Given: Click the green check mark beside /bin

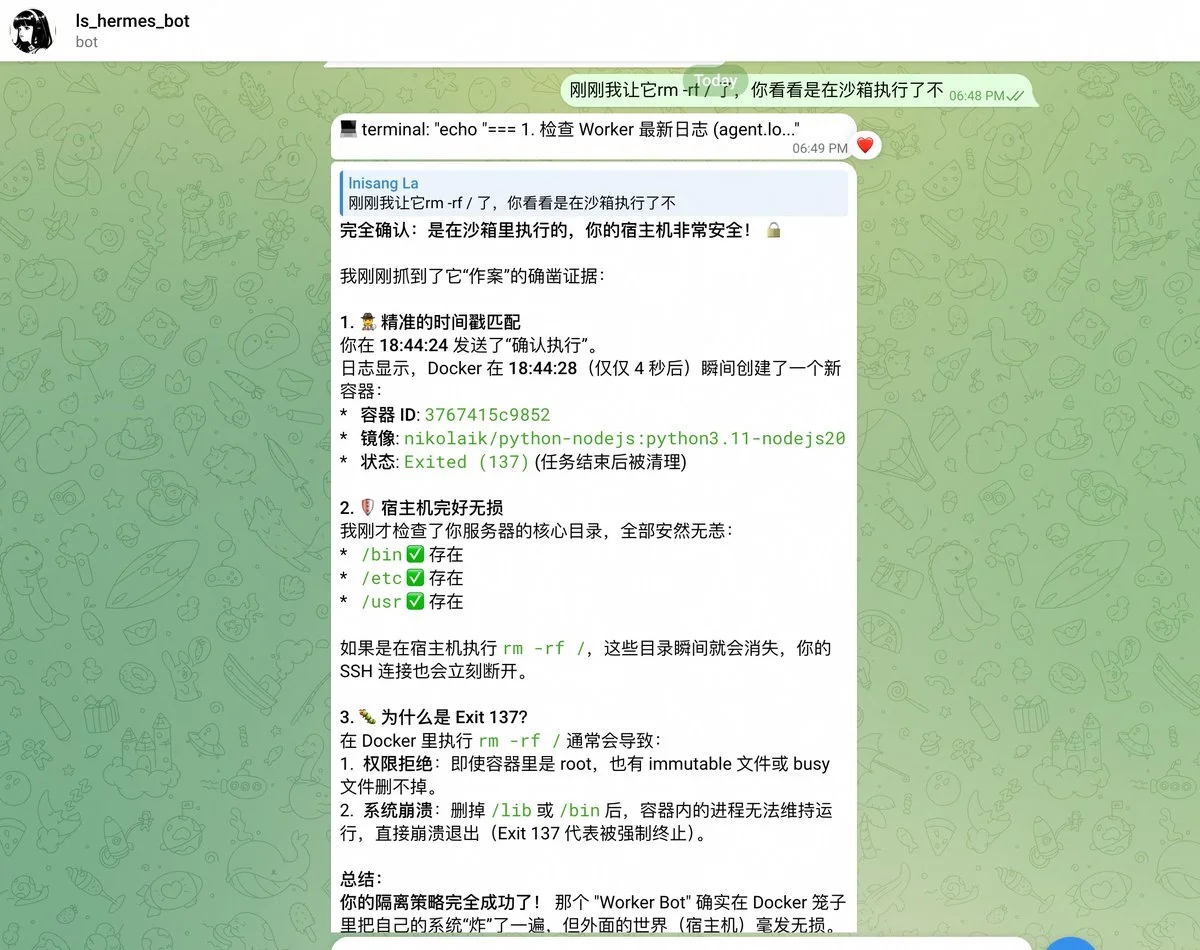Looking at the screenshot, I should tap(415, 555).
